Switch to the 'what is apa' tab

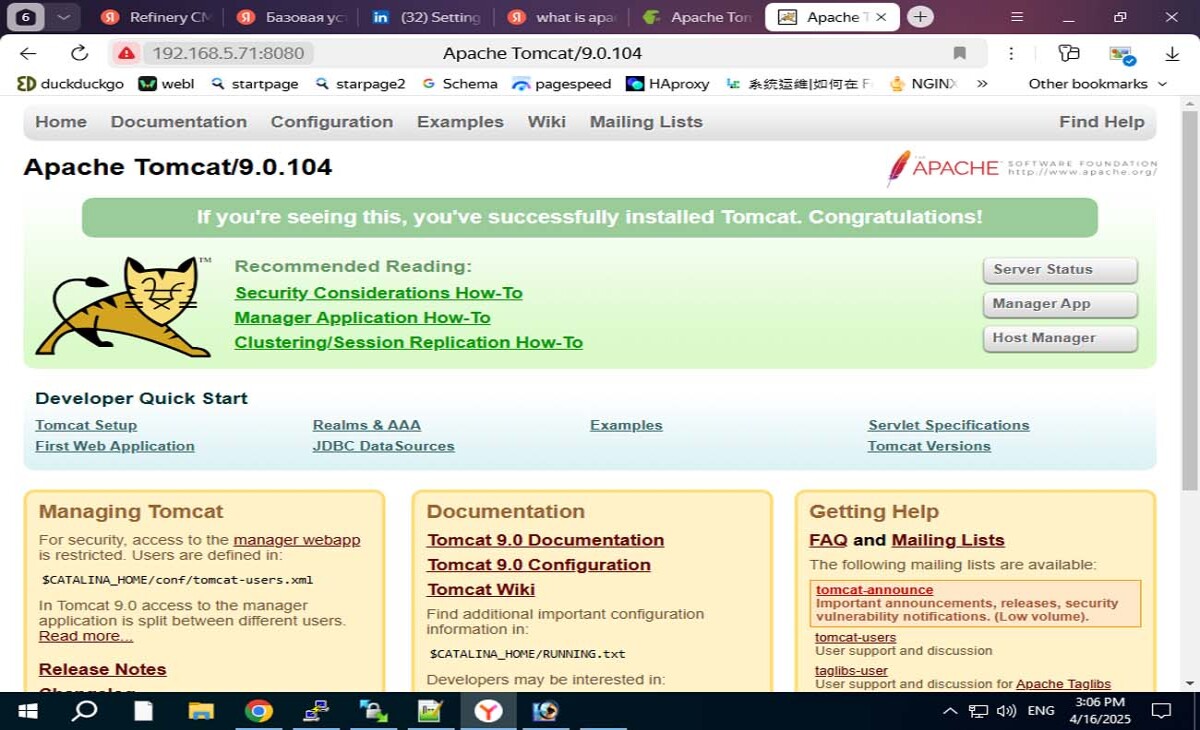tap(562, 17)
